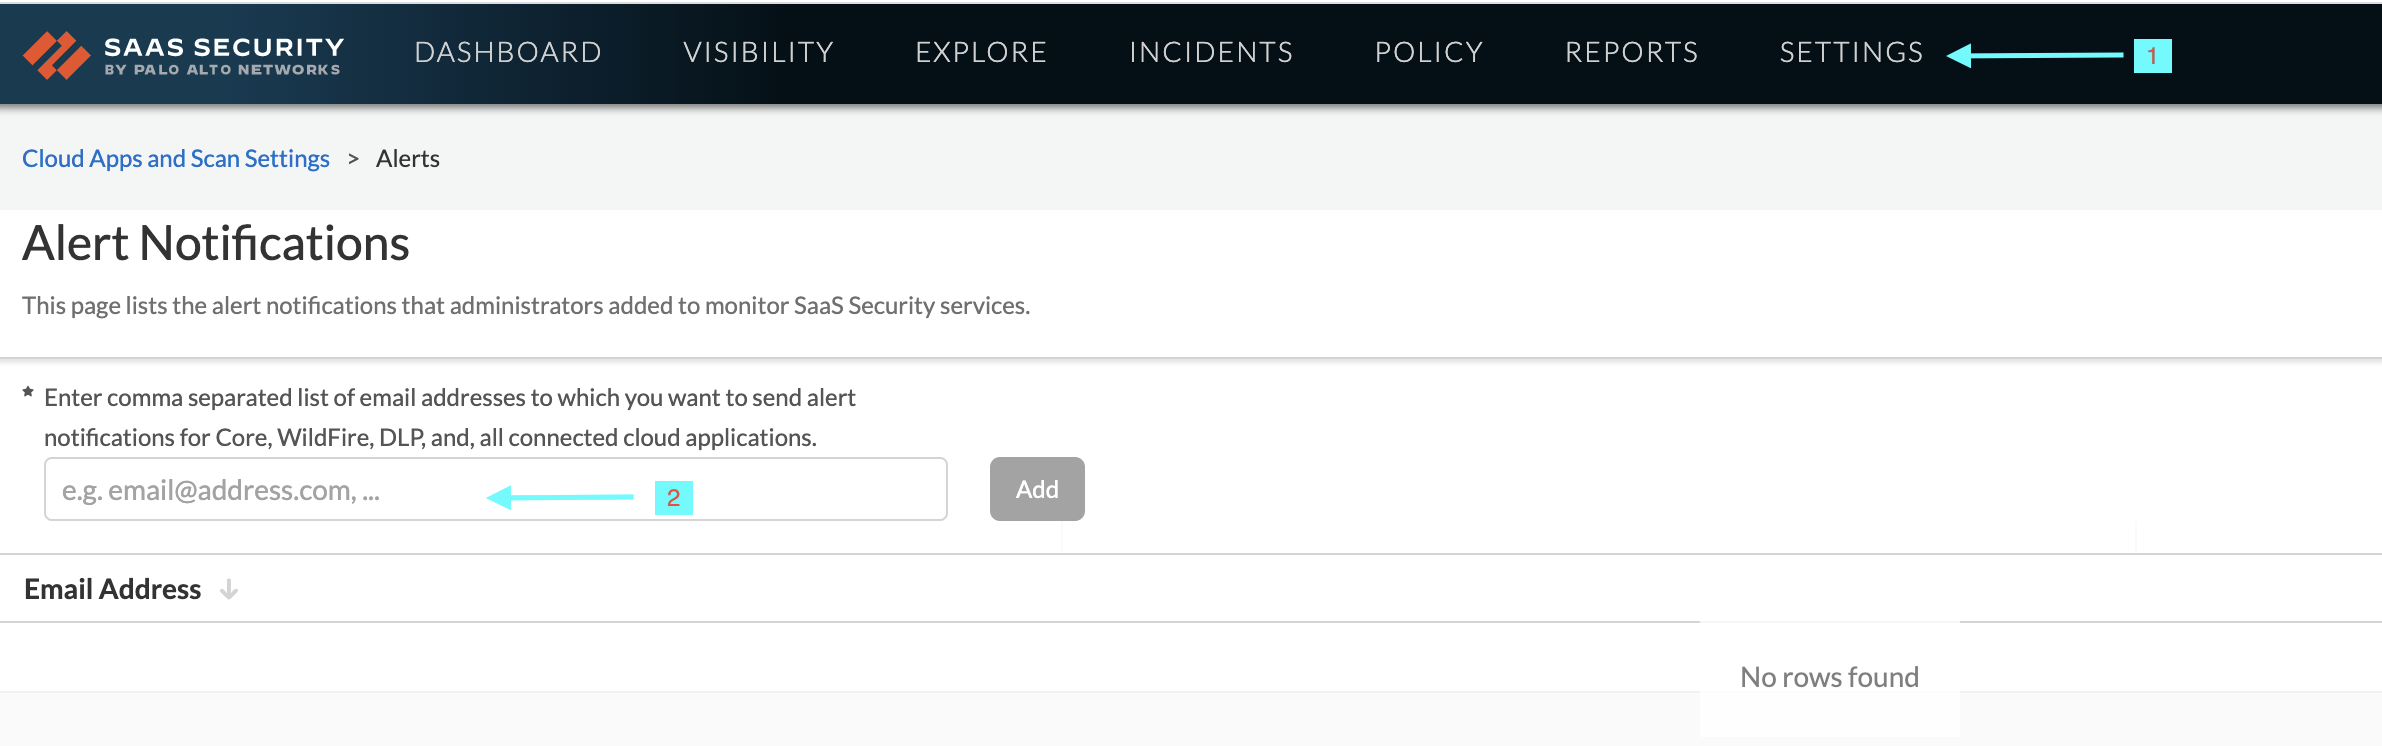Click the SaaS Security orange logo icon
Screen dimensions: 2382x746
coord(56,55)
